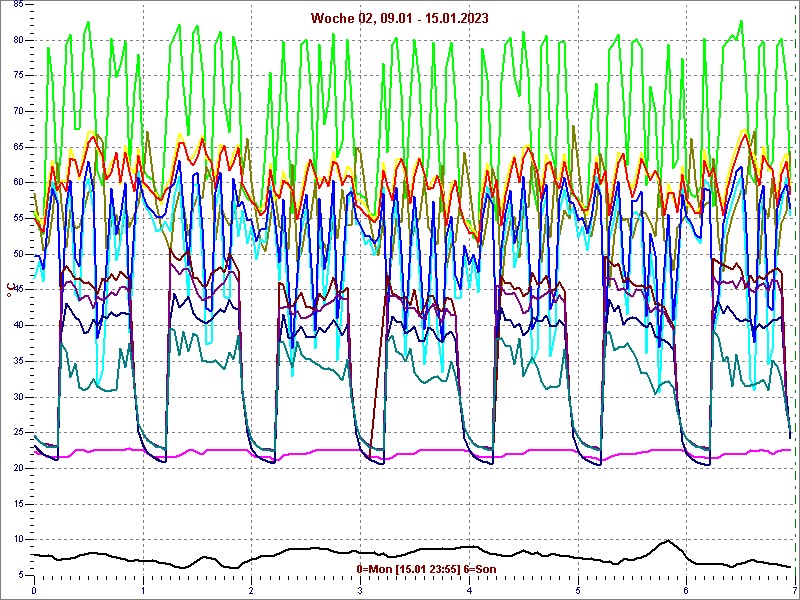Click day marker 4 on the x-axis

click(469, 590)
